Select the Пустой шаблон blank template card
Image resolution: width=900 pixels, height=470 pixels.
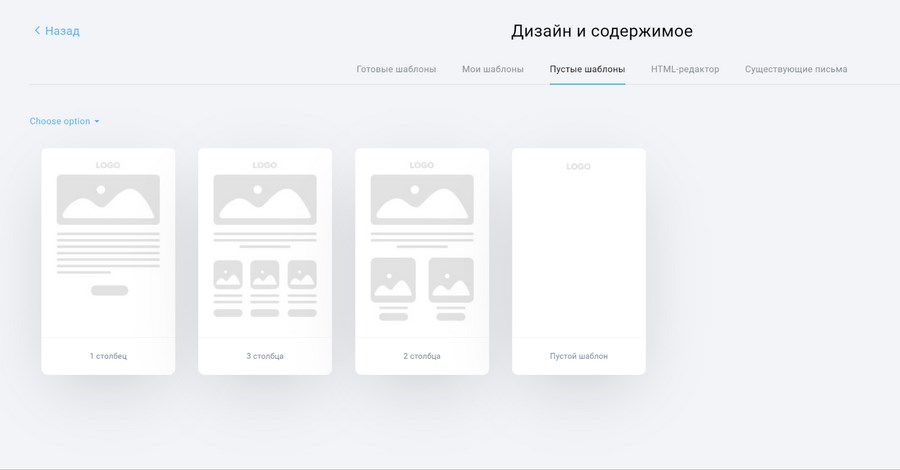578,260
